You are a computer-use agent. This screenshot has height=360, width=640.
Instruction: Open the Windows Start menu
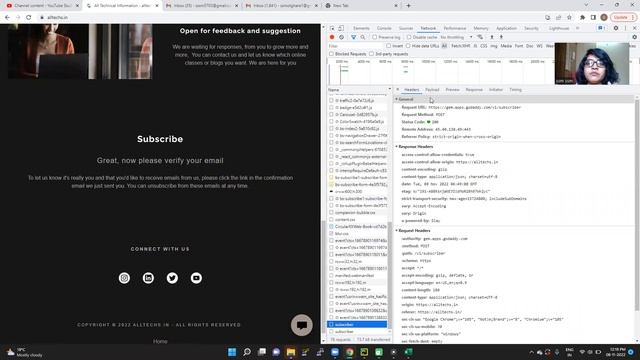click(x=232, y=352)
